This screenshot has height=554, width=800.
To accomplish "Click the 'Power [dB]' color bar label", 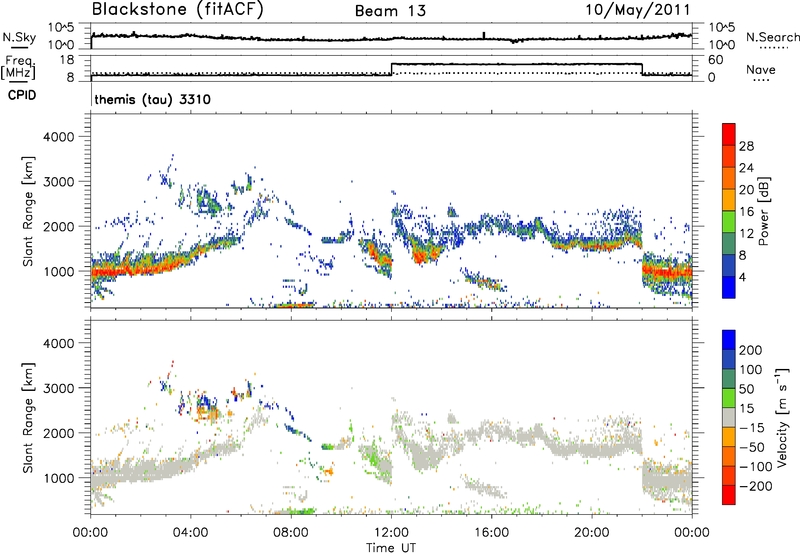I will tap(763, 211).
